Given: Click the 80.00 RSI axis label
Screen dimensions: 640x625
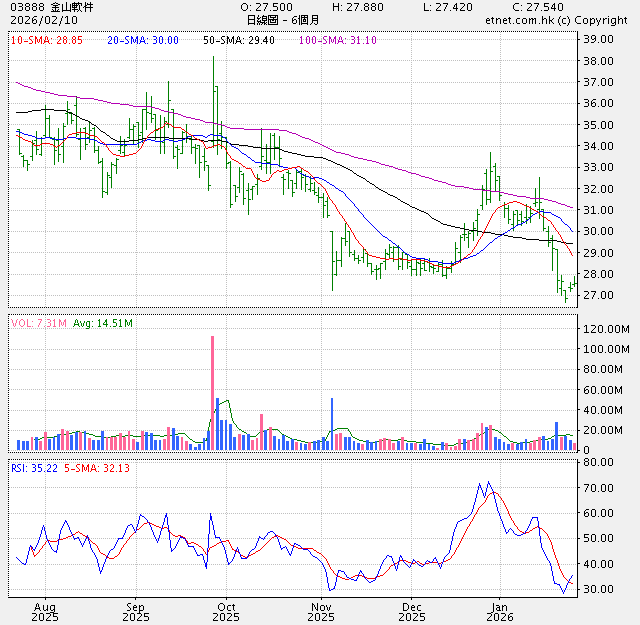Looking at the screenshot, I should tap(598, 463).
